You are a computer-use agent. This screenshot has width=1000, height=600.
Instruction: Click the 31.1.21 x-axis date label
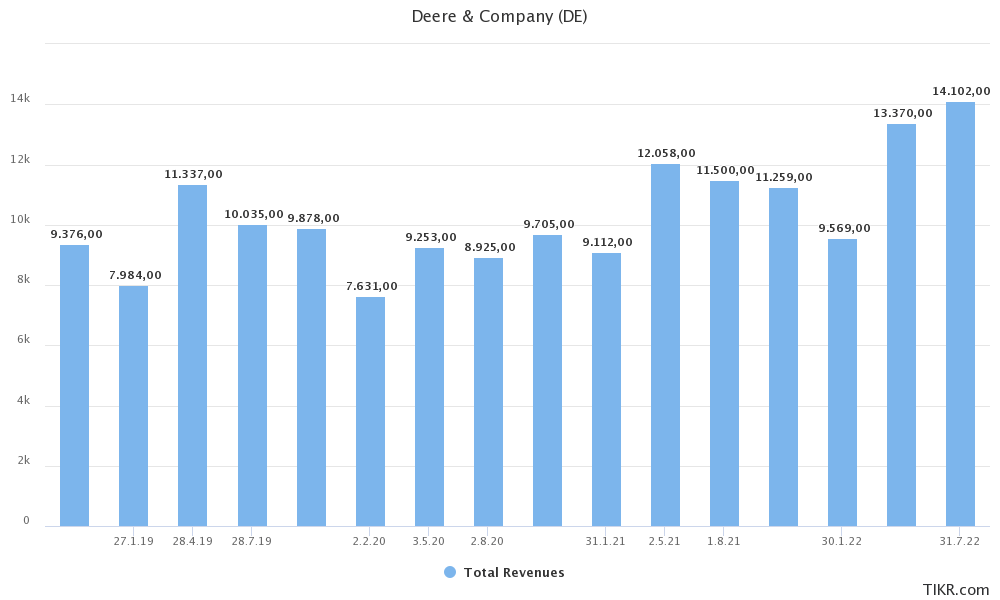(605, 541)
